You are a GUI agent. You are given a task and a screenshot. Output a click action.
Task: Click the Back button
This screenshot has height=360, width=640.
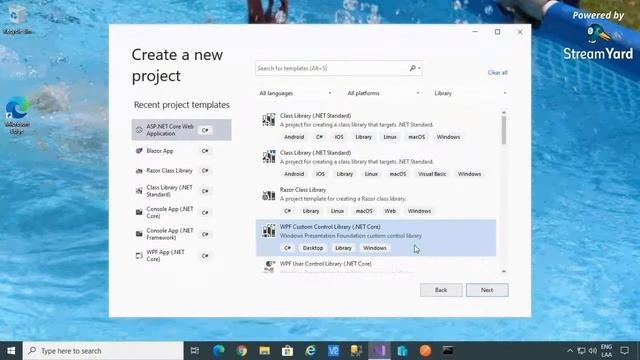tap(441, 290)
